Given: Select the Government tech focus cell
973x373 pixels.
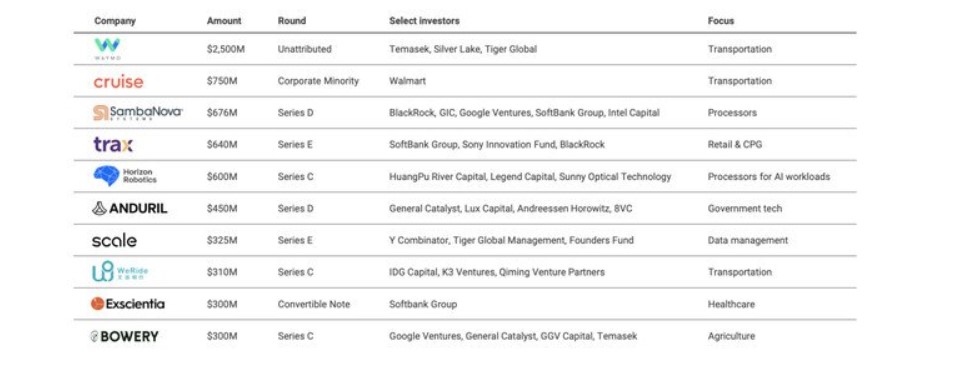Looking at the screenshot, I should 745,209.
